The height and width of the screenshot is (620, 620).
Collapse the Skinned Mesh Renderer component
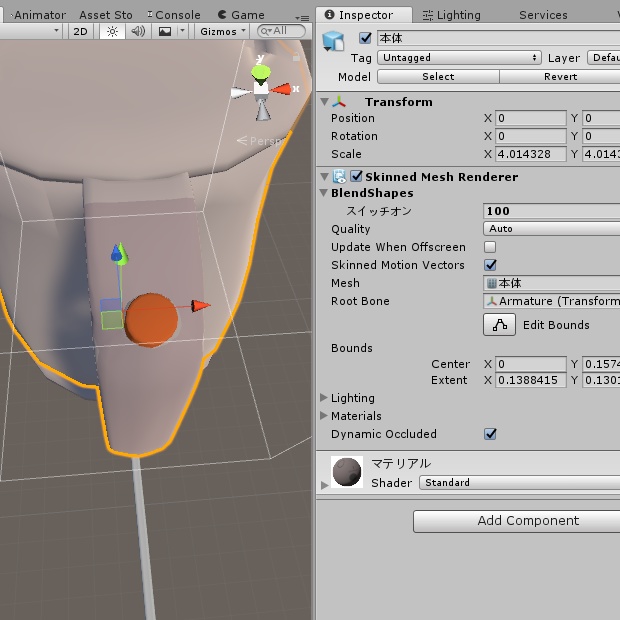325,177
